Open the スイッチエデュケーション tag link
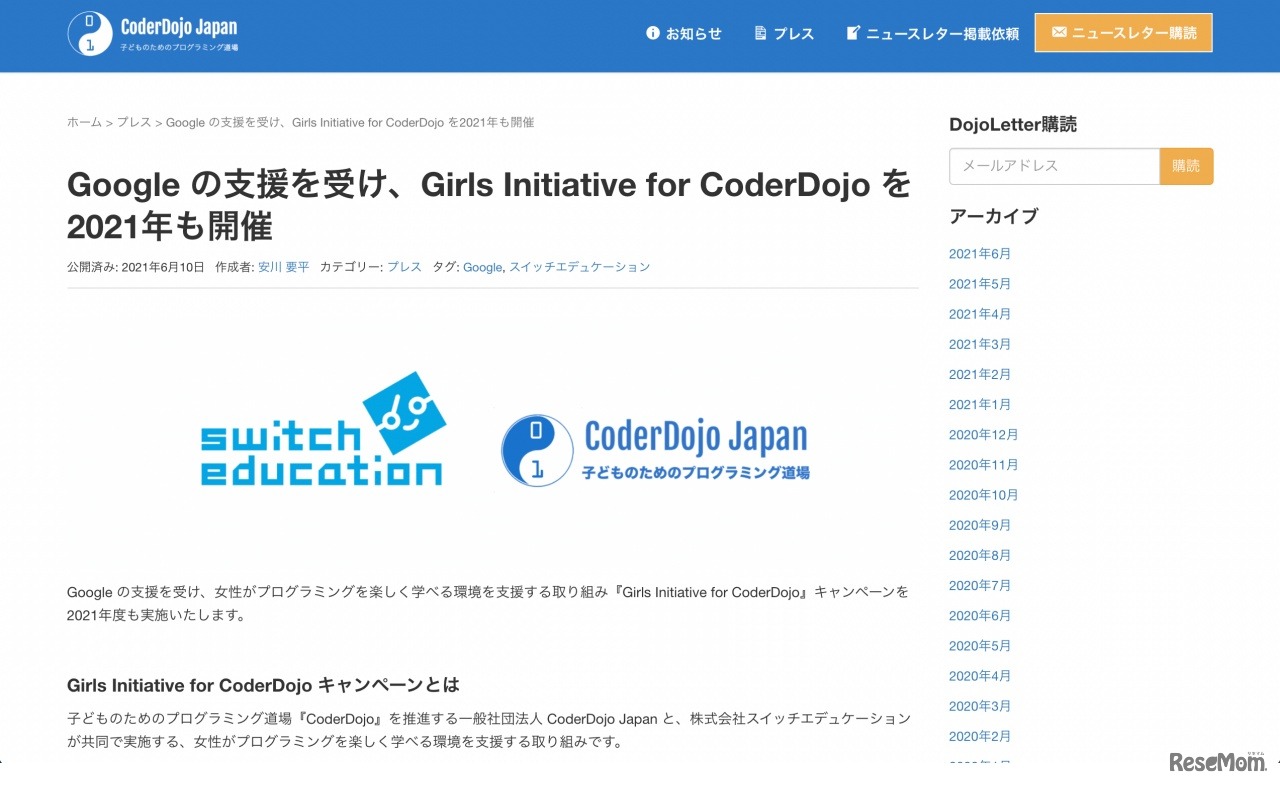Viewport: 1280px width, 785px height. click(x=580, y=267)
